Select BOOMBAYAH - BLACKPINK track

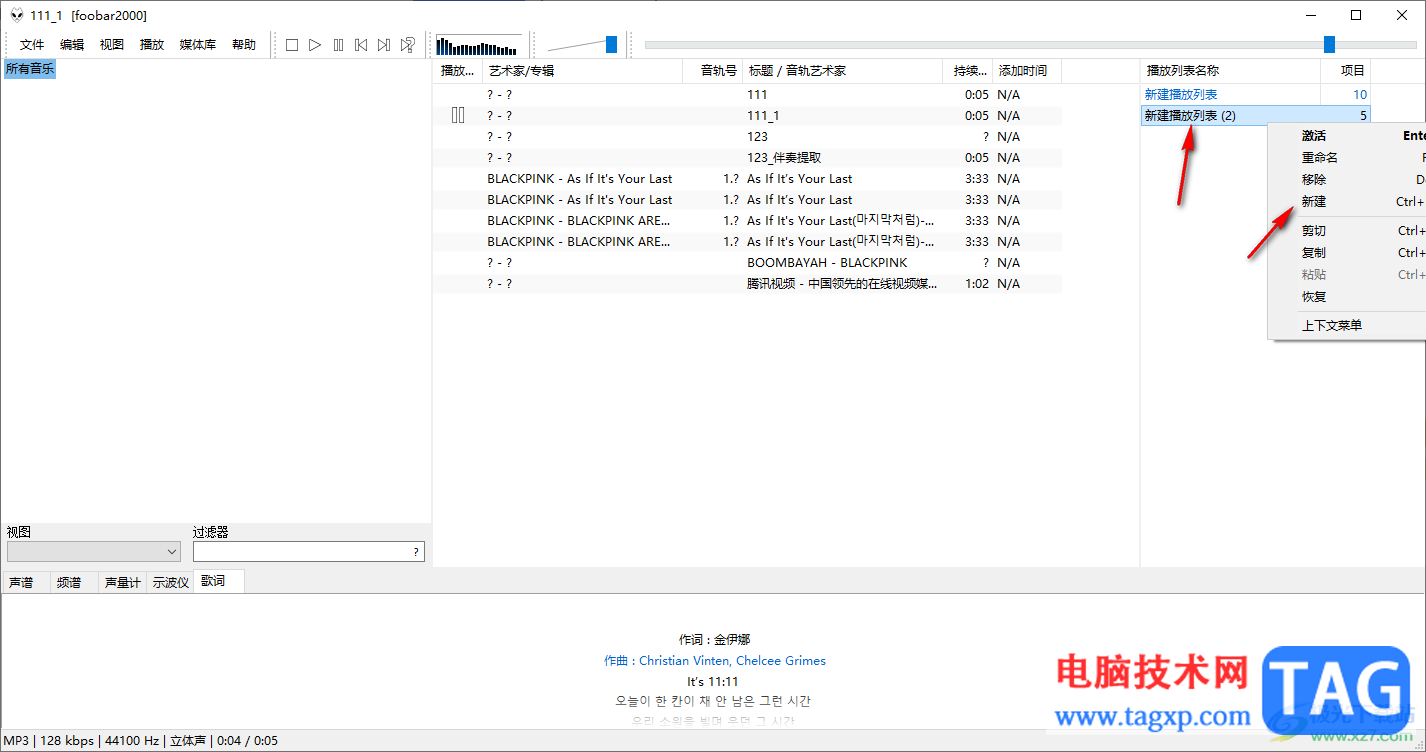(x=747, y=263)
